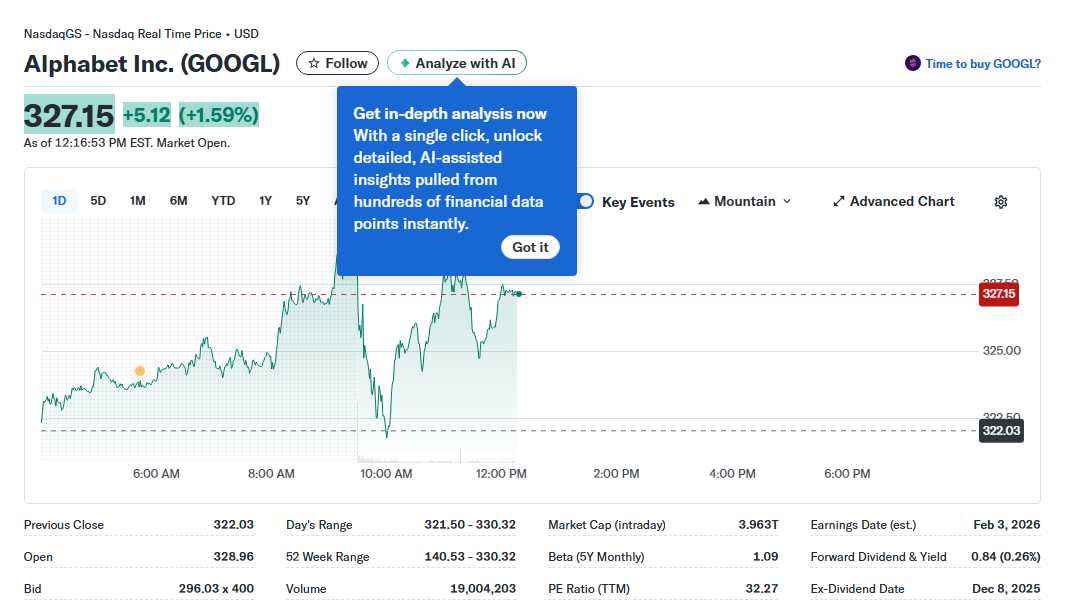
Task: Click the star icon inside the Follow button
Action: tap(313, 62)
